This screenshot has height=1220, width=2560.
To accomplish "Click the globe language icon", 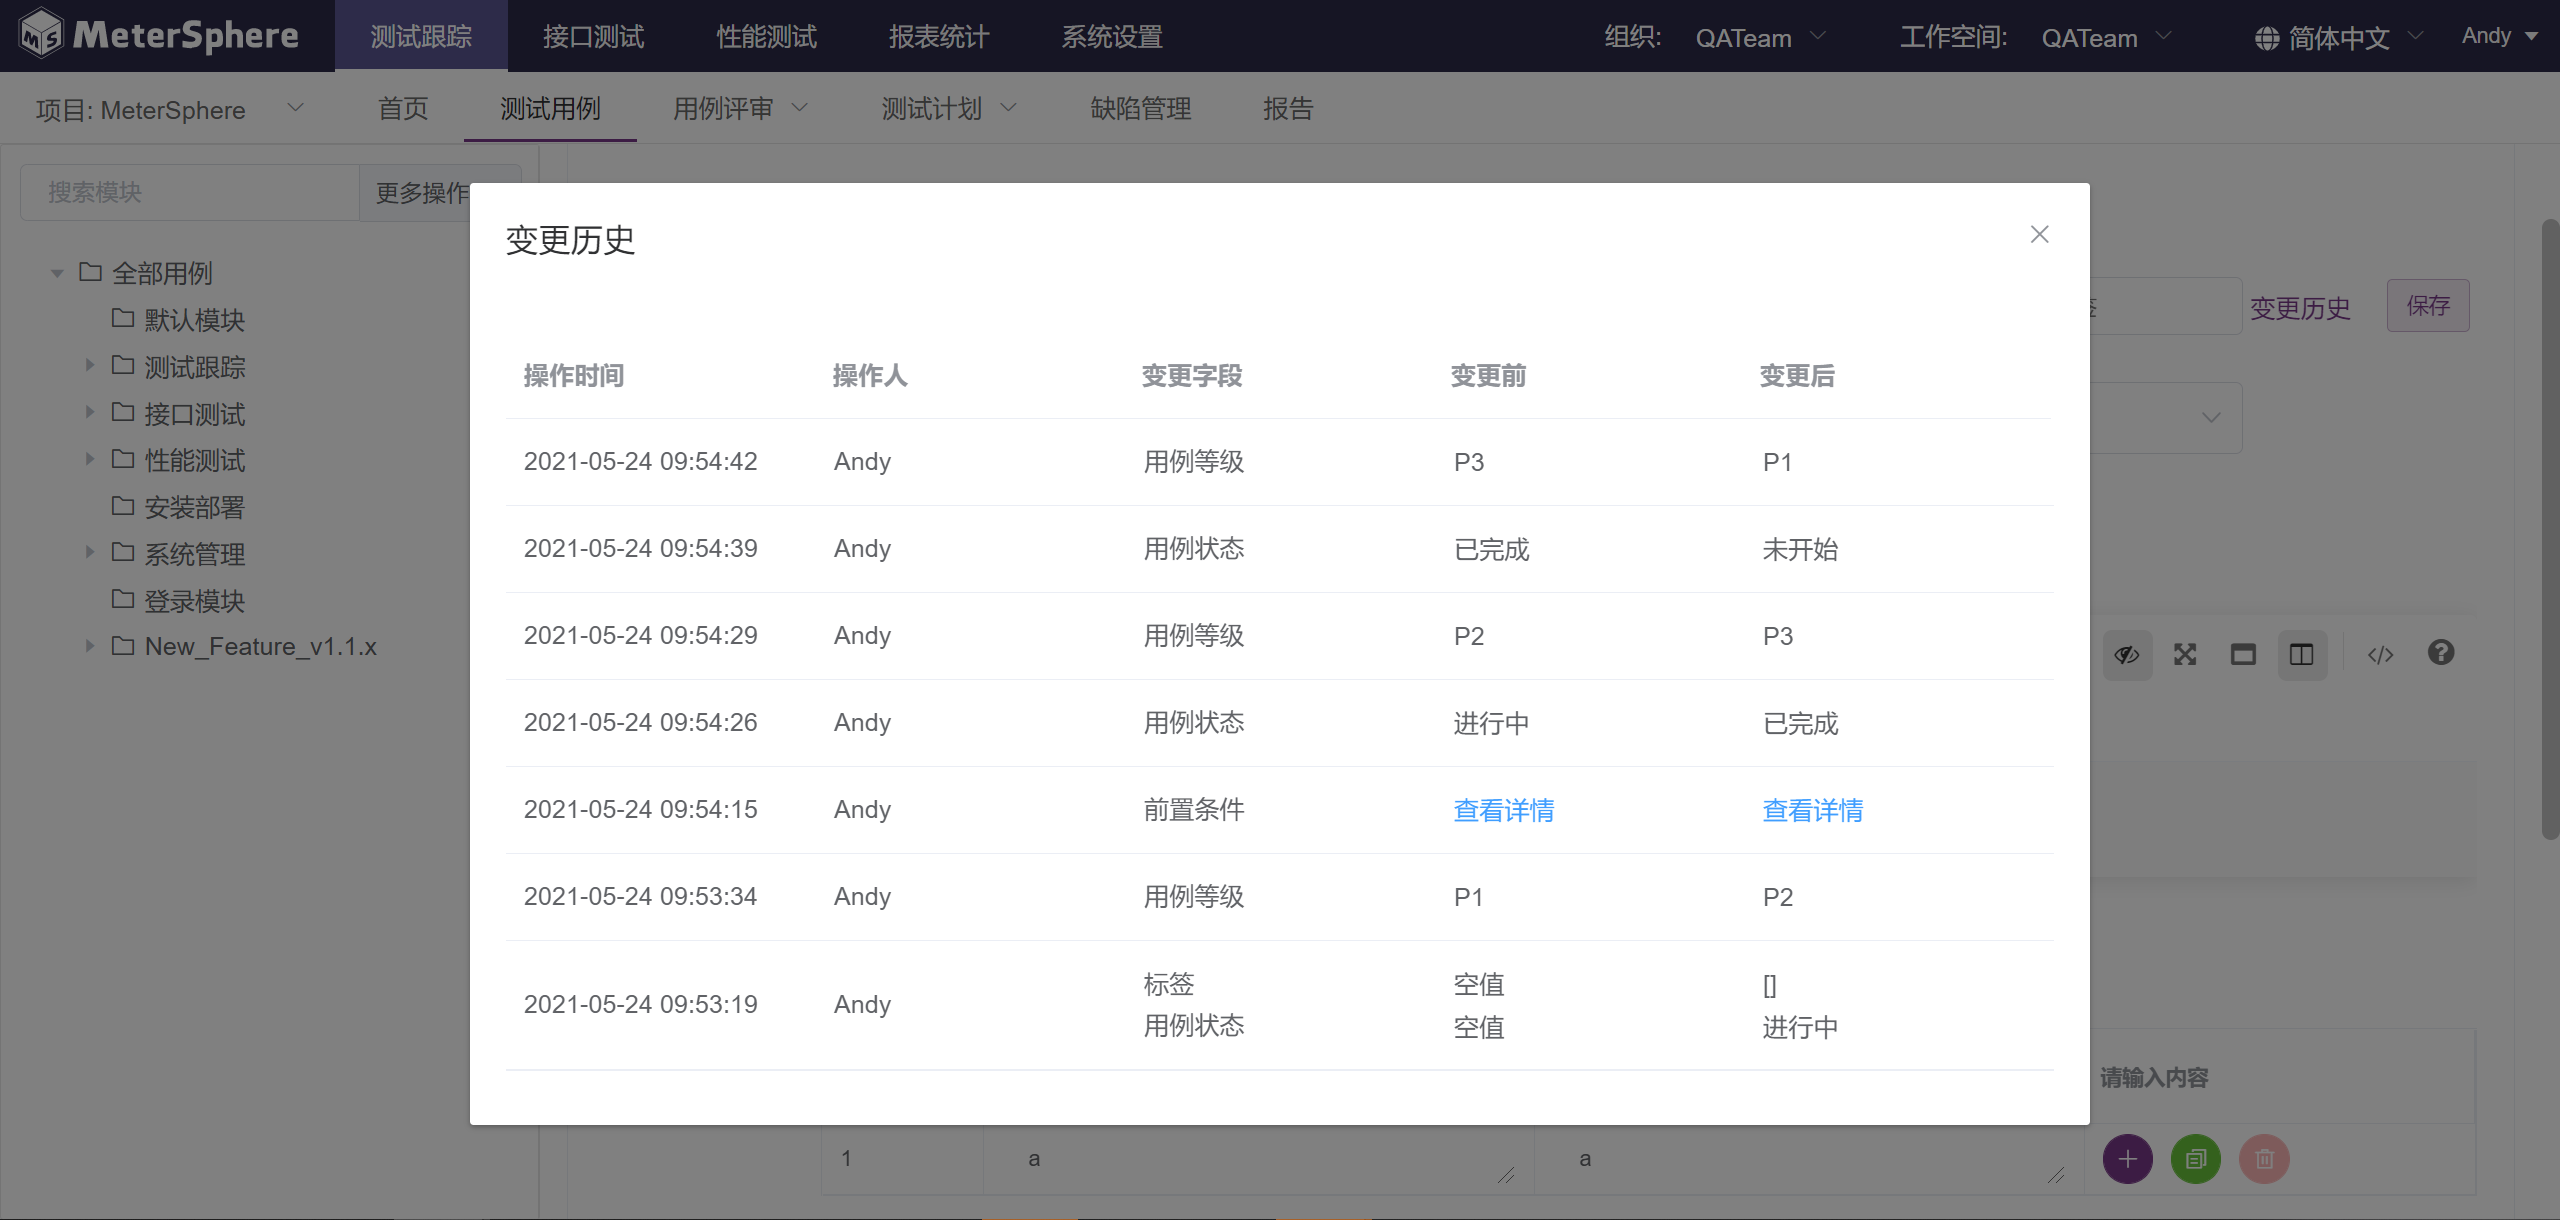I will [2267, 38].
